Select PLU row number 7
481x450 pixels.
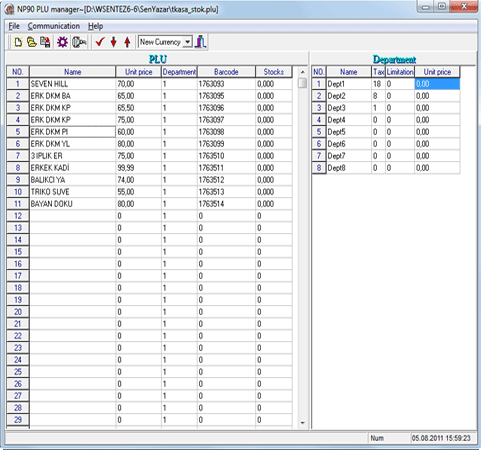(18, 156)
